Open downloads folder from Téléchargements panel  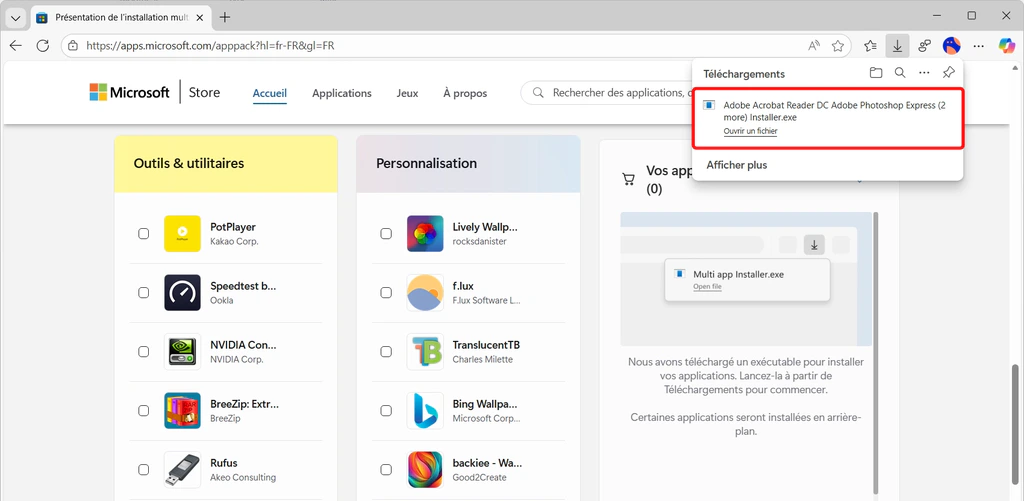[x=876, y=73]
